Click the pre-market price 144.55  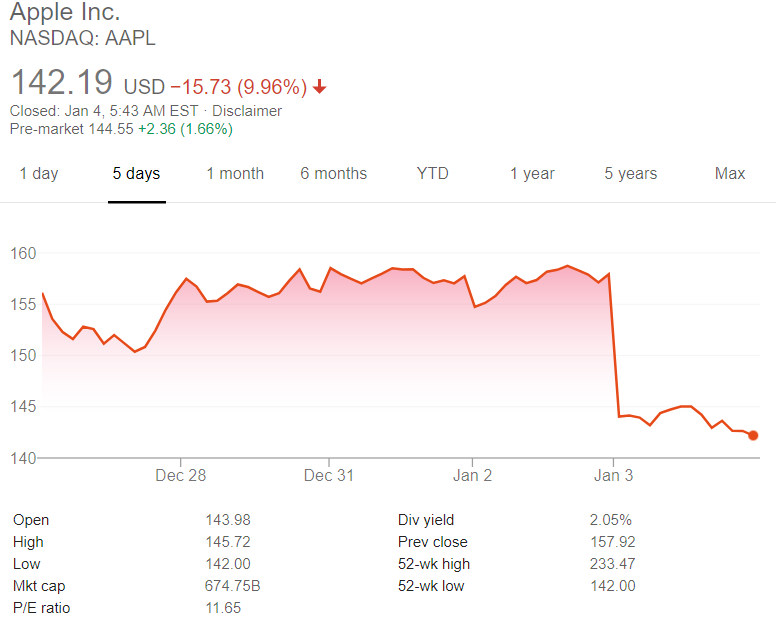point(111,129)
